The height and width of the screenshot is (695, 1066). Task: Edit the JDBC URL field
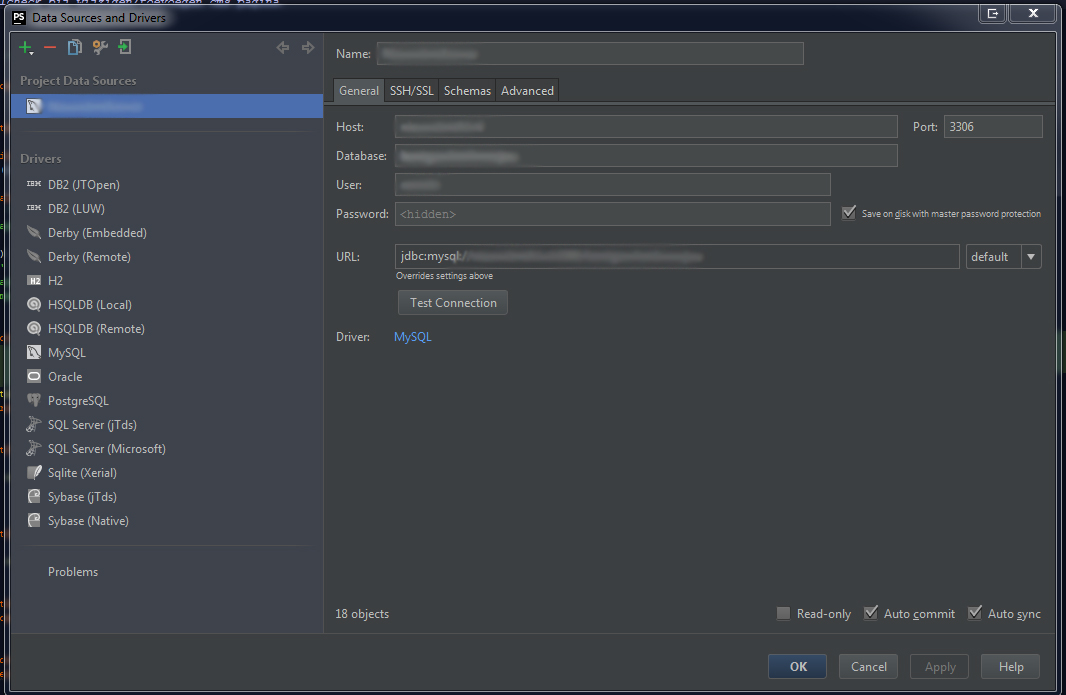tap(676, 256)
